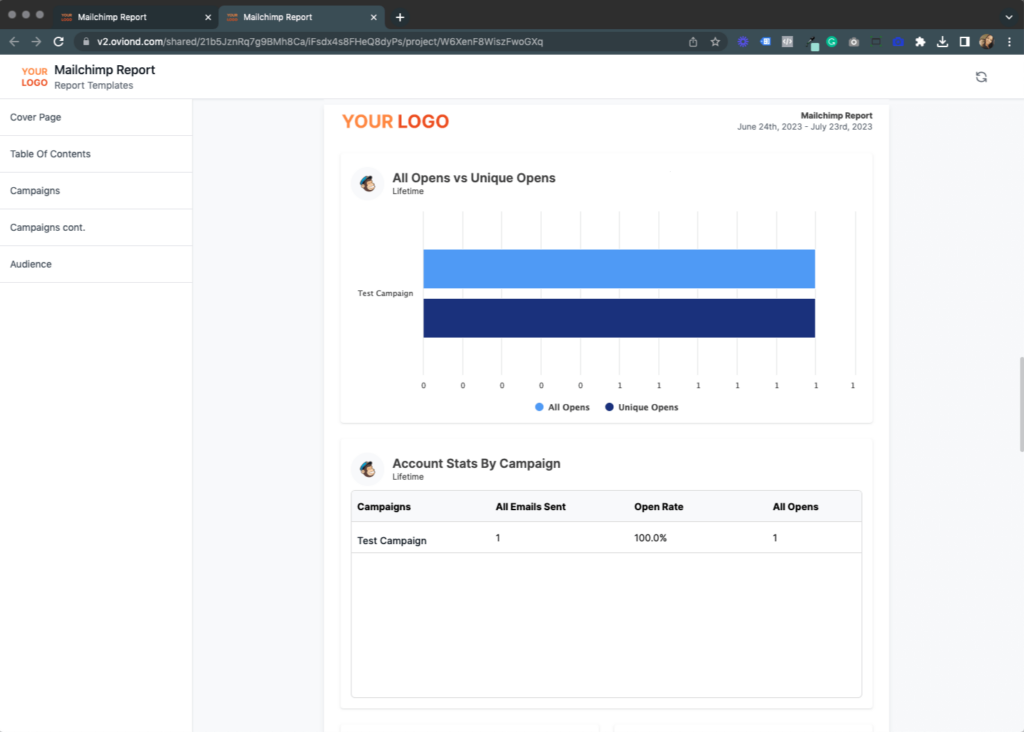Select Campaigns cont. in the sidebar

(x=96, y=227)
